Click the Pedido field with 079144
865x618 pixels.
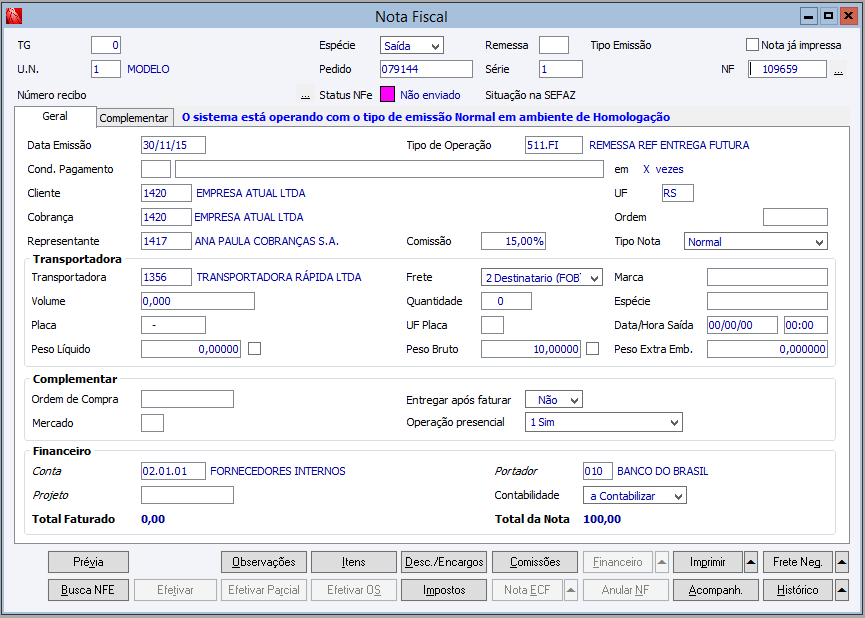click(x=426, y=69)
